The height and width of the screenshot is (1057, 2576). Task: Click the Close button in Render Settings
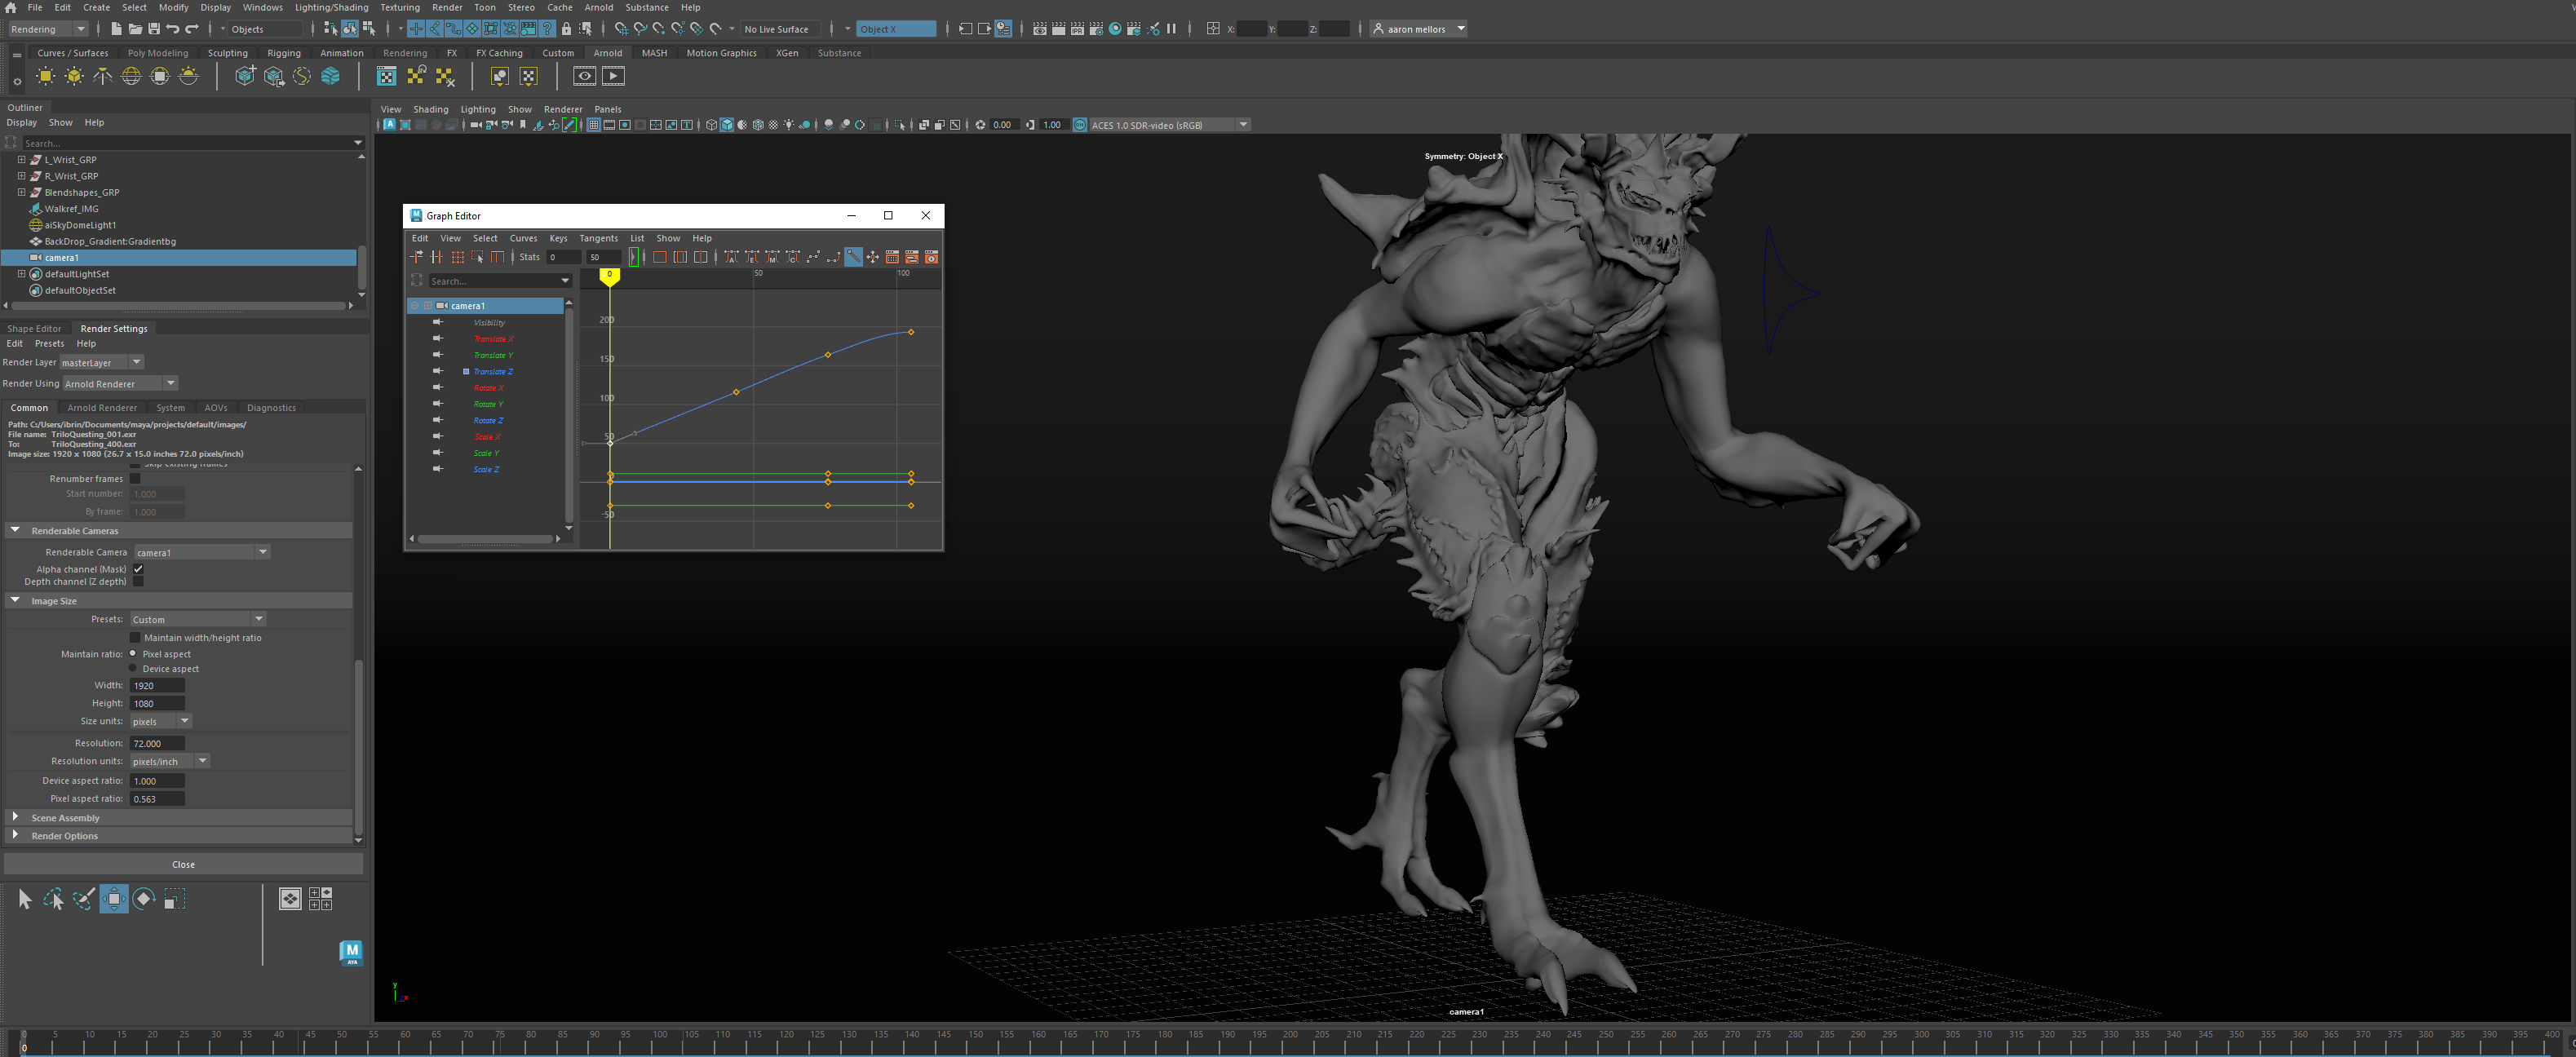183,864
